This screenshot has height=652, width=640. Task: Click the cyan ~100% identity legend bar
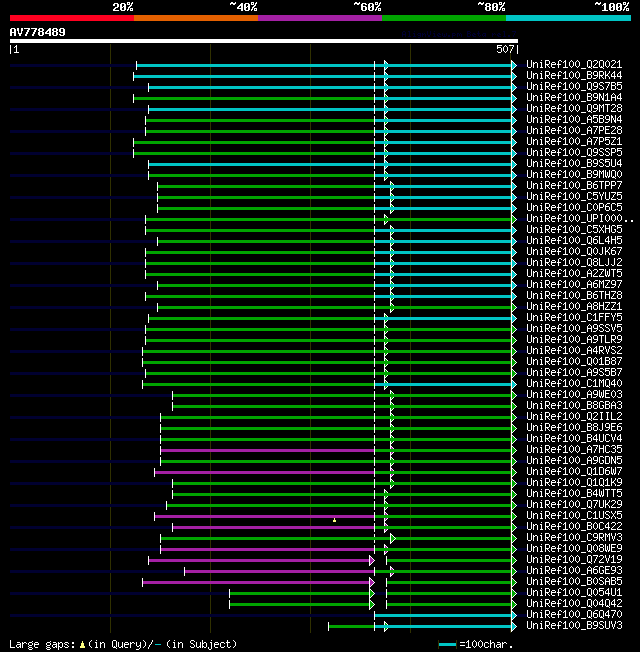click(x=568, y=18)
